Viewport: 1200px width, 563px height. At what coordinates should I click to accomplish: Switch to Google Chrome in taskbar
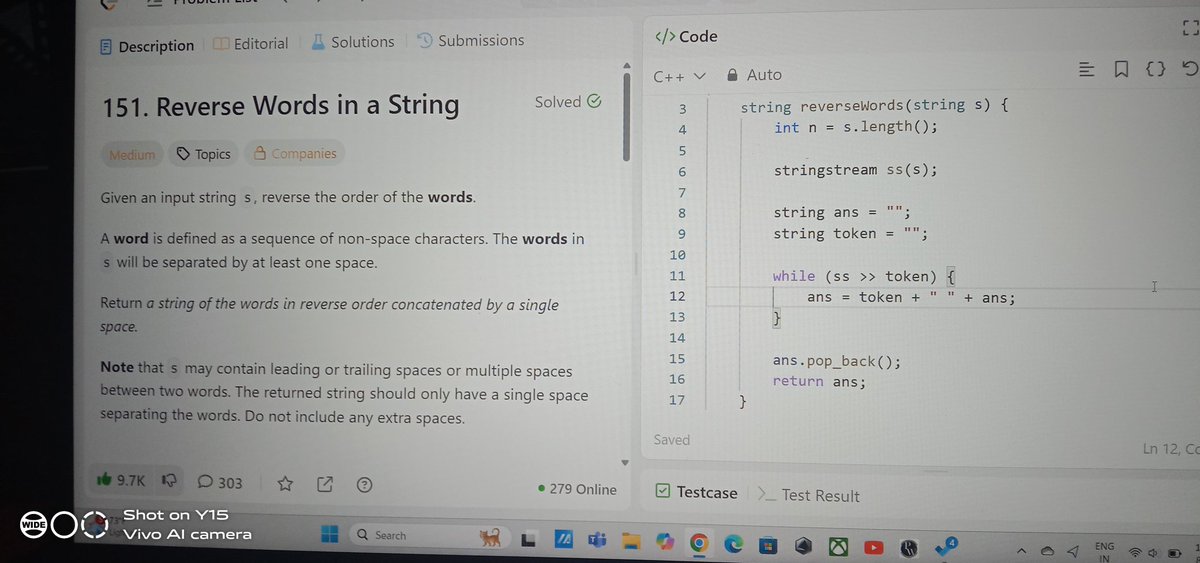click(699, 544)
